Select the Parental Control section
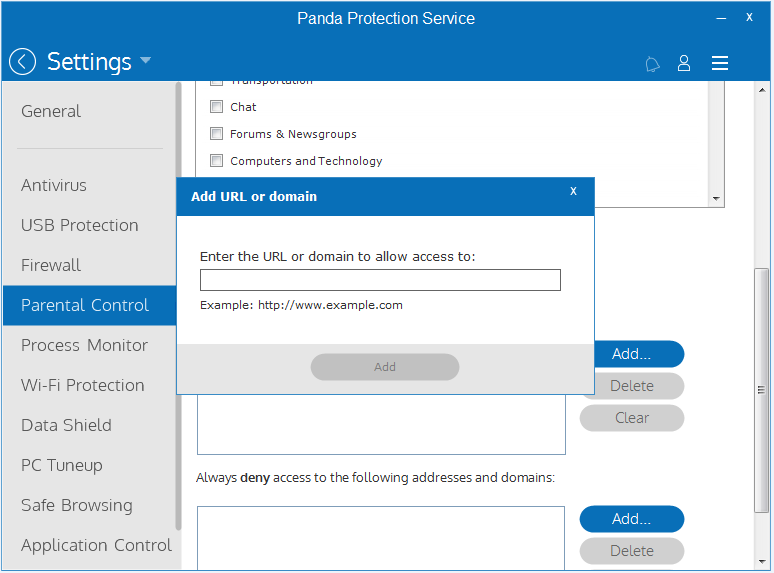 89,305
